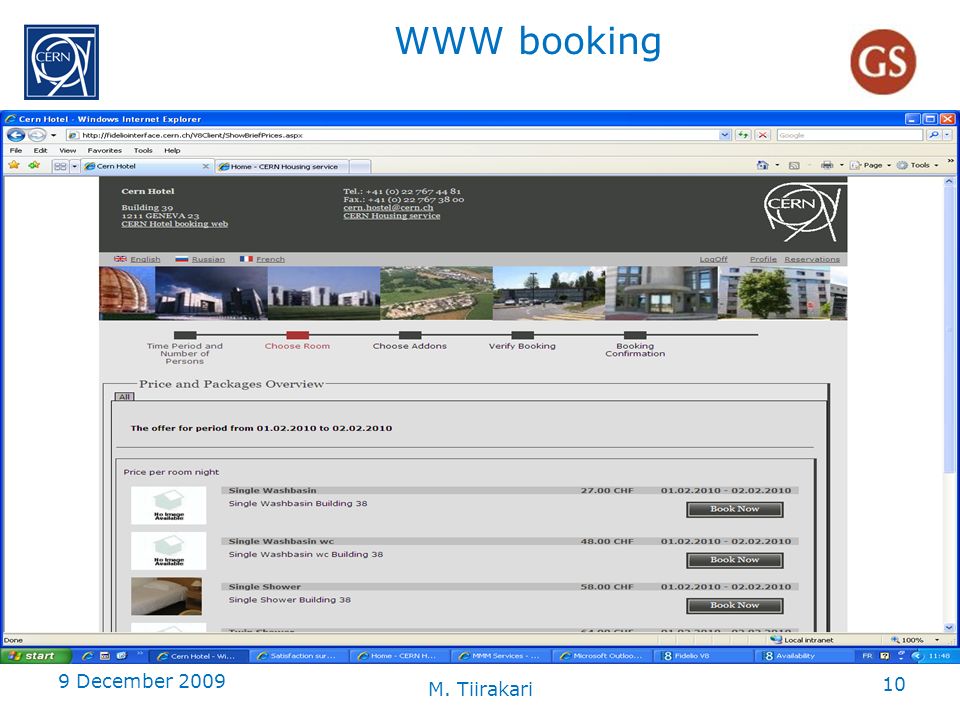Click Book Now for Single Shower
The image size is (960, 720).
click(735, 606)
